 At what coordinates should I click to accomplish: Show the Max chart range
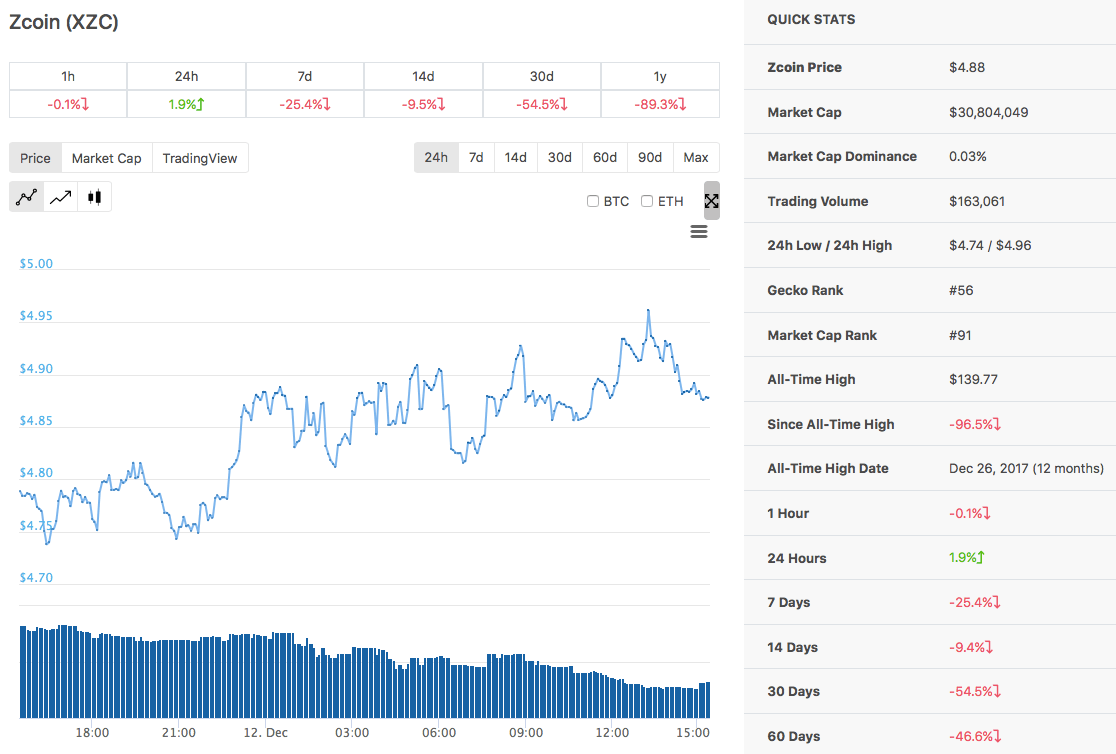(x=696, y=157)
